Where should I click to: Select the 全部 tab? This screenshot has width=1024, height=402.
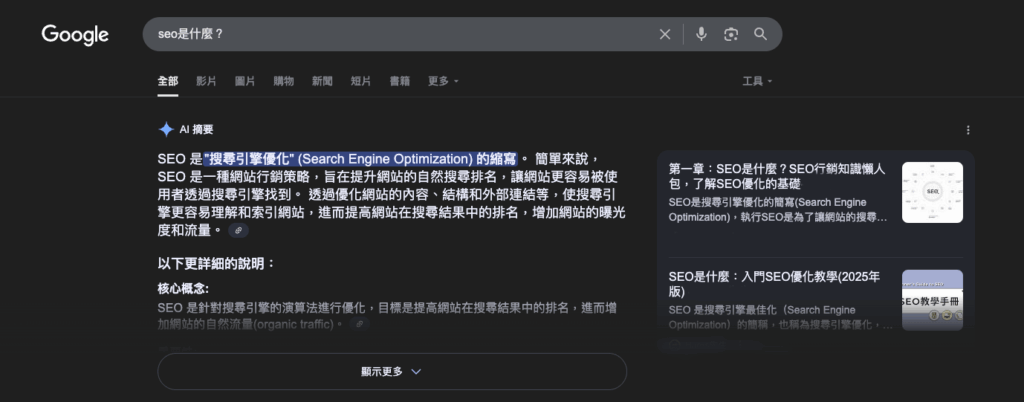pos(167,81)
